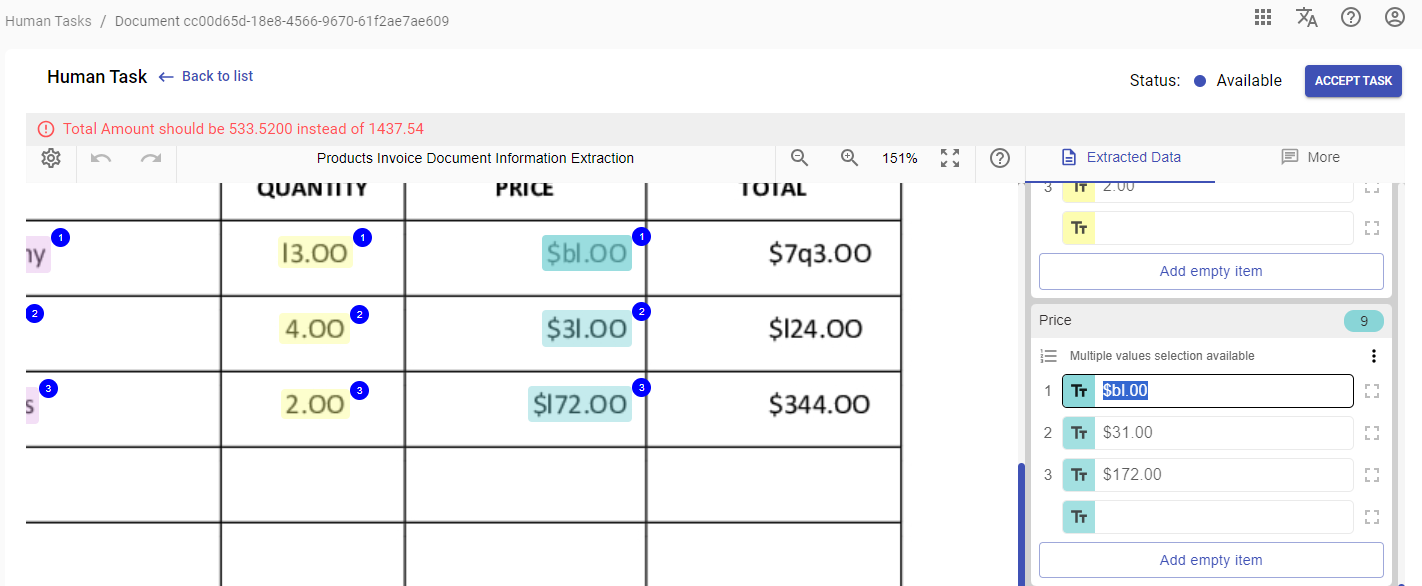Zoom out with the magnifier minus icon
Screen dimensions: 1422x586
[799, 158]
